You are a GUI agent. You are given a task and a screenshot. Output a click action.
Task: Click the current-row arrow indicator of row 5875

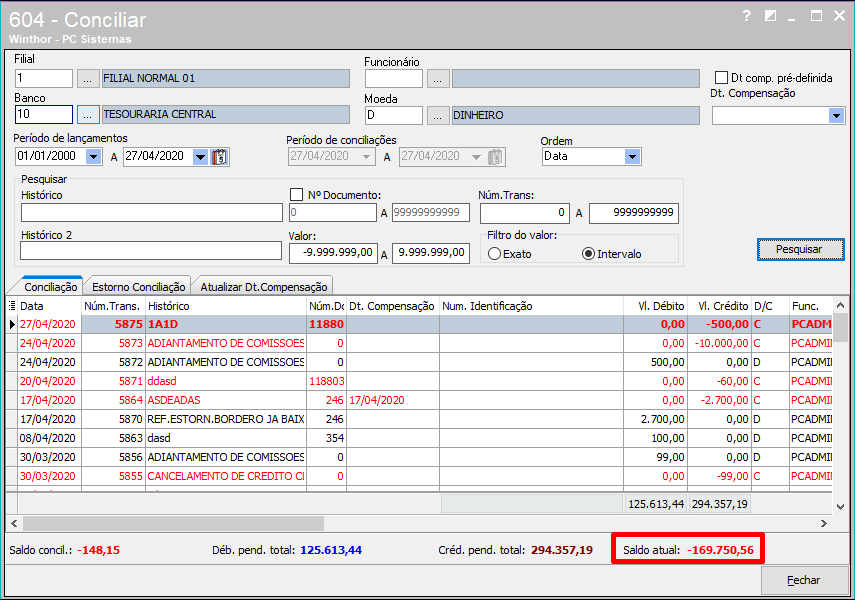tap(11, 325)
